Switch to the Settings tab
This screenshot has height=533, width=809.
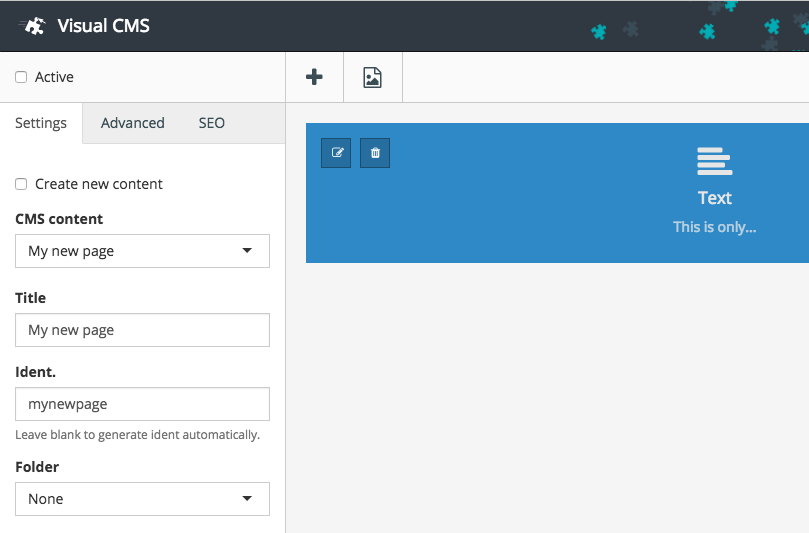tap(41, 123)
